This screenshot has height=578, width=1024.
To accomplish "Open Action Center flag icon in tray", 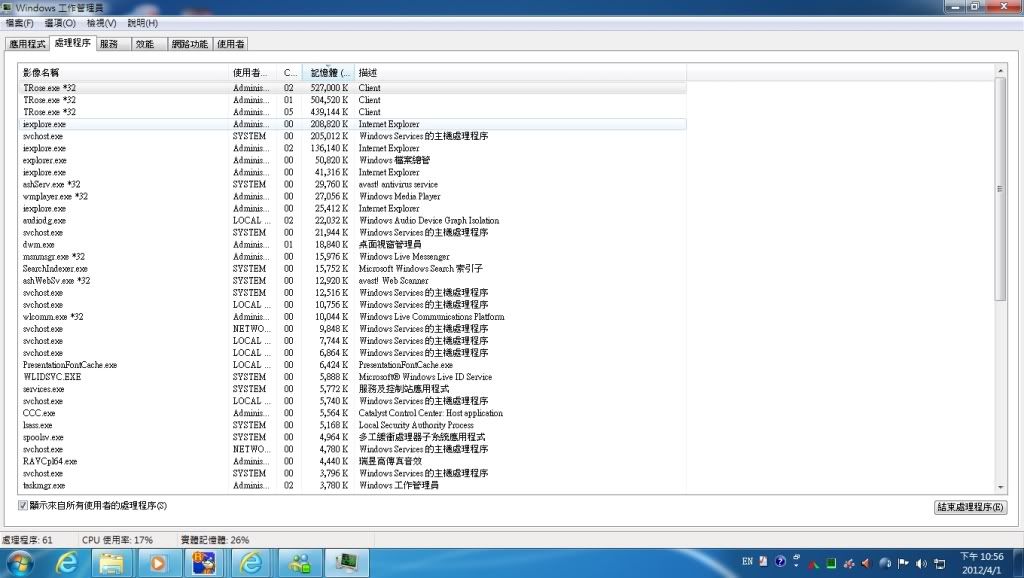I will point(903,563).
